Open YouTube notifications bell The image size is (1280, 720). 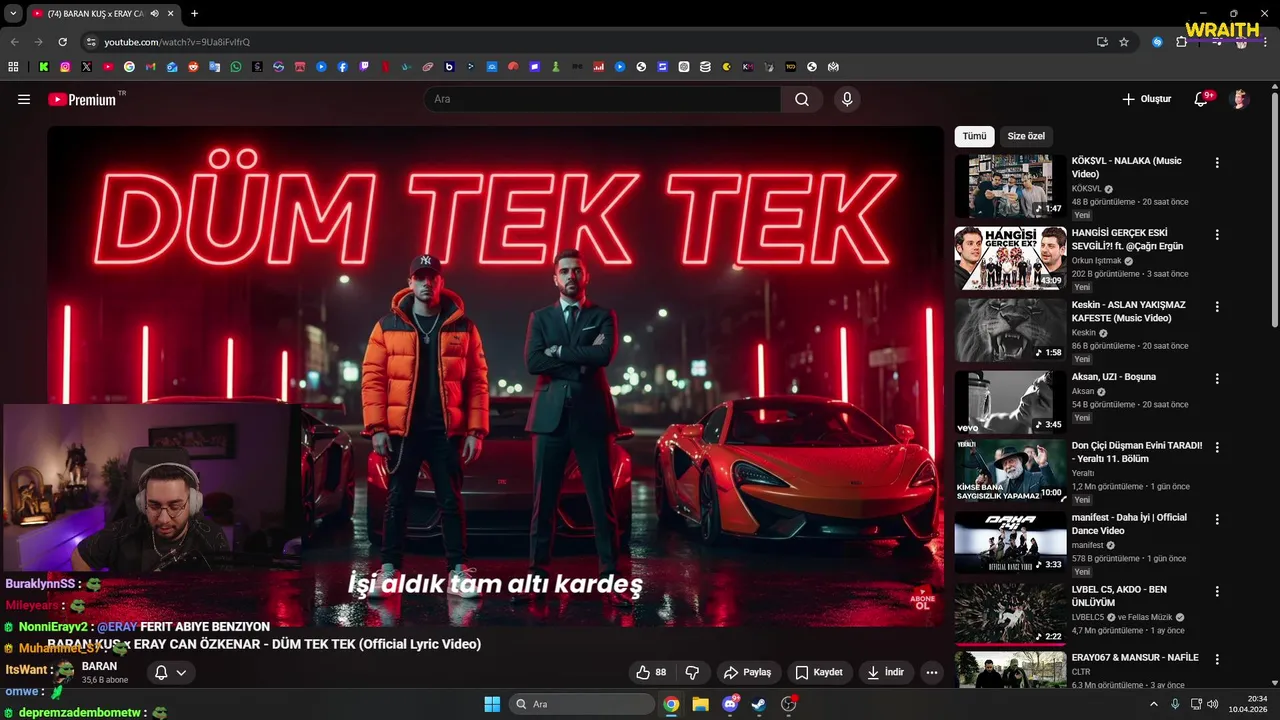[1202, 99]
